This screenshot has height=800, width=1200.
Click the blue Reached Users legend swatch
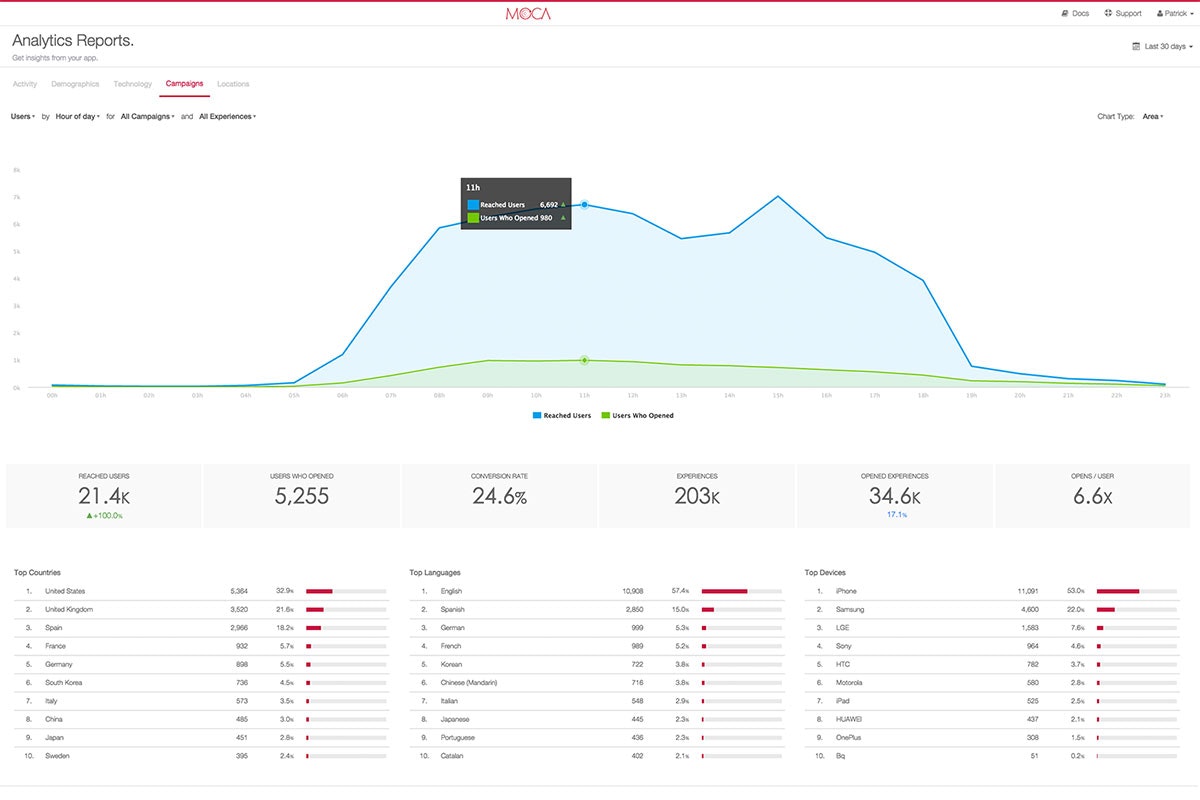pos(535,415)
